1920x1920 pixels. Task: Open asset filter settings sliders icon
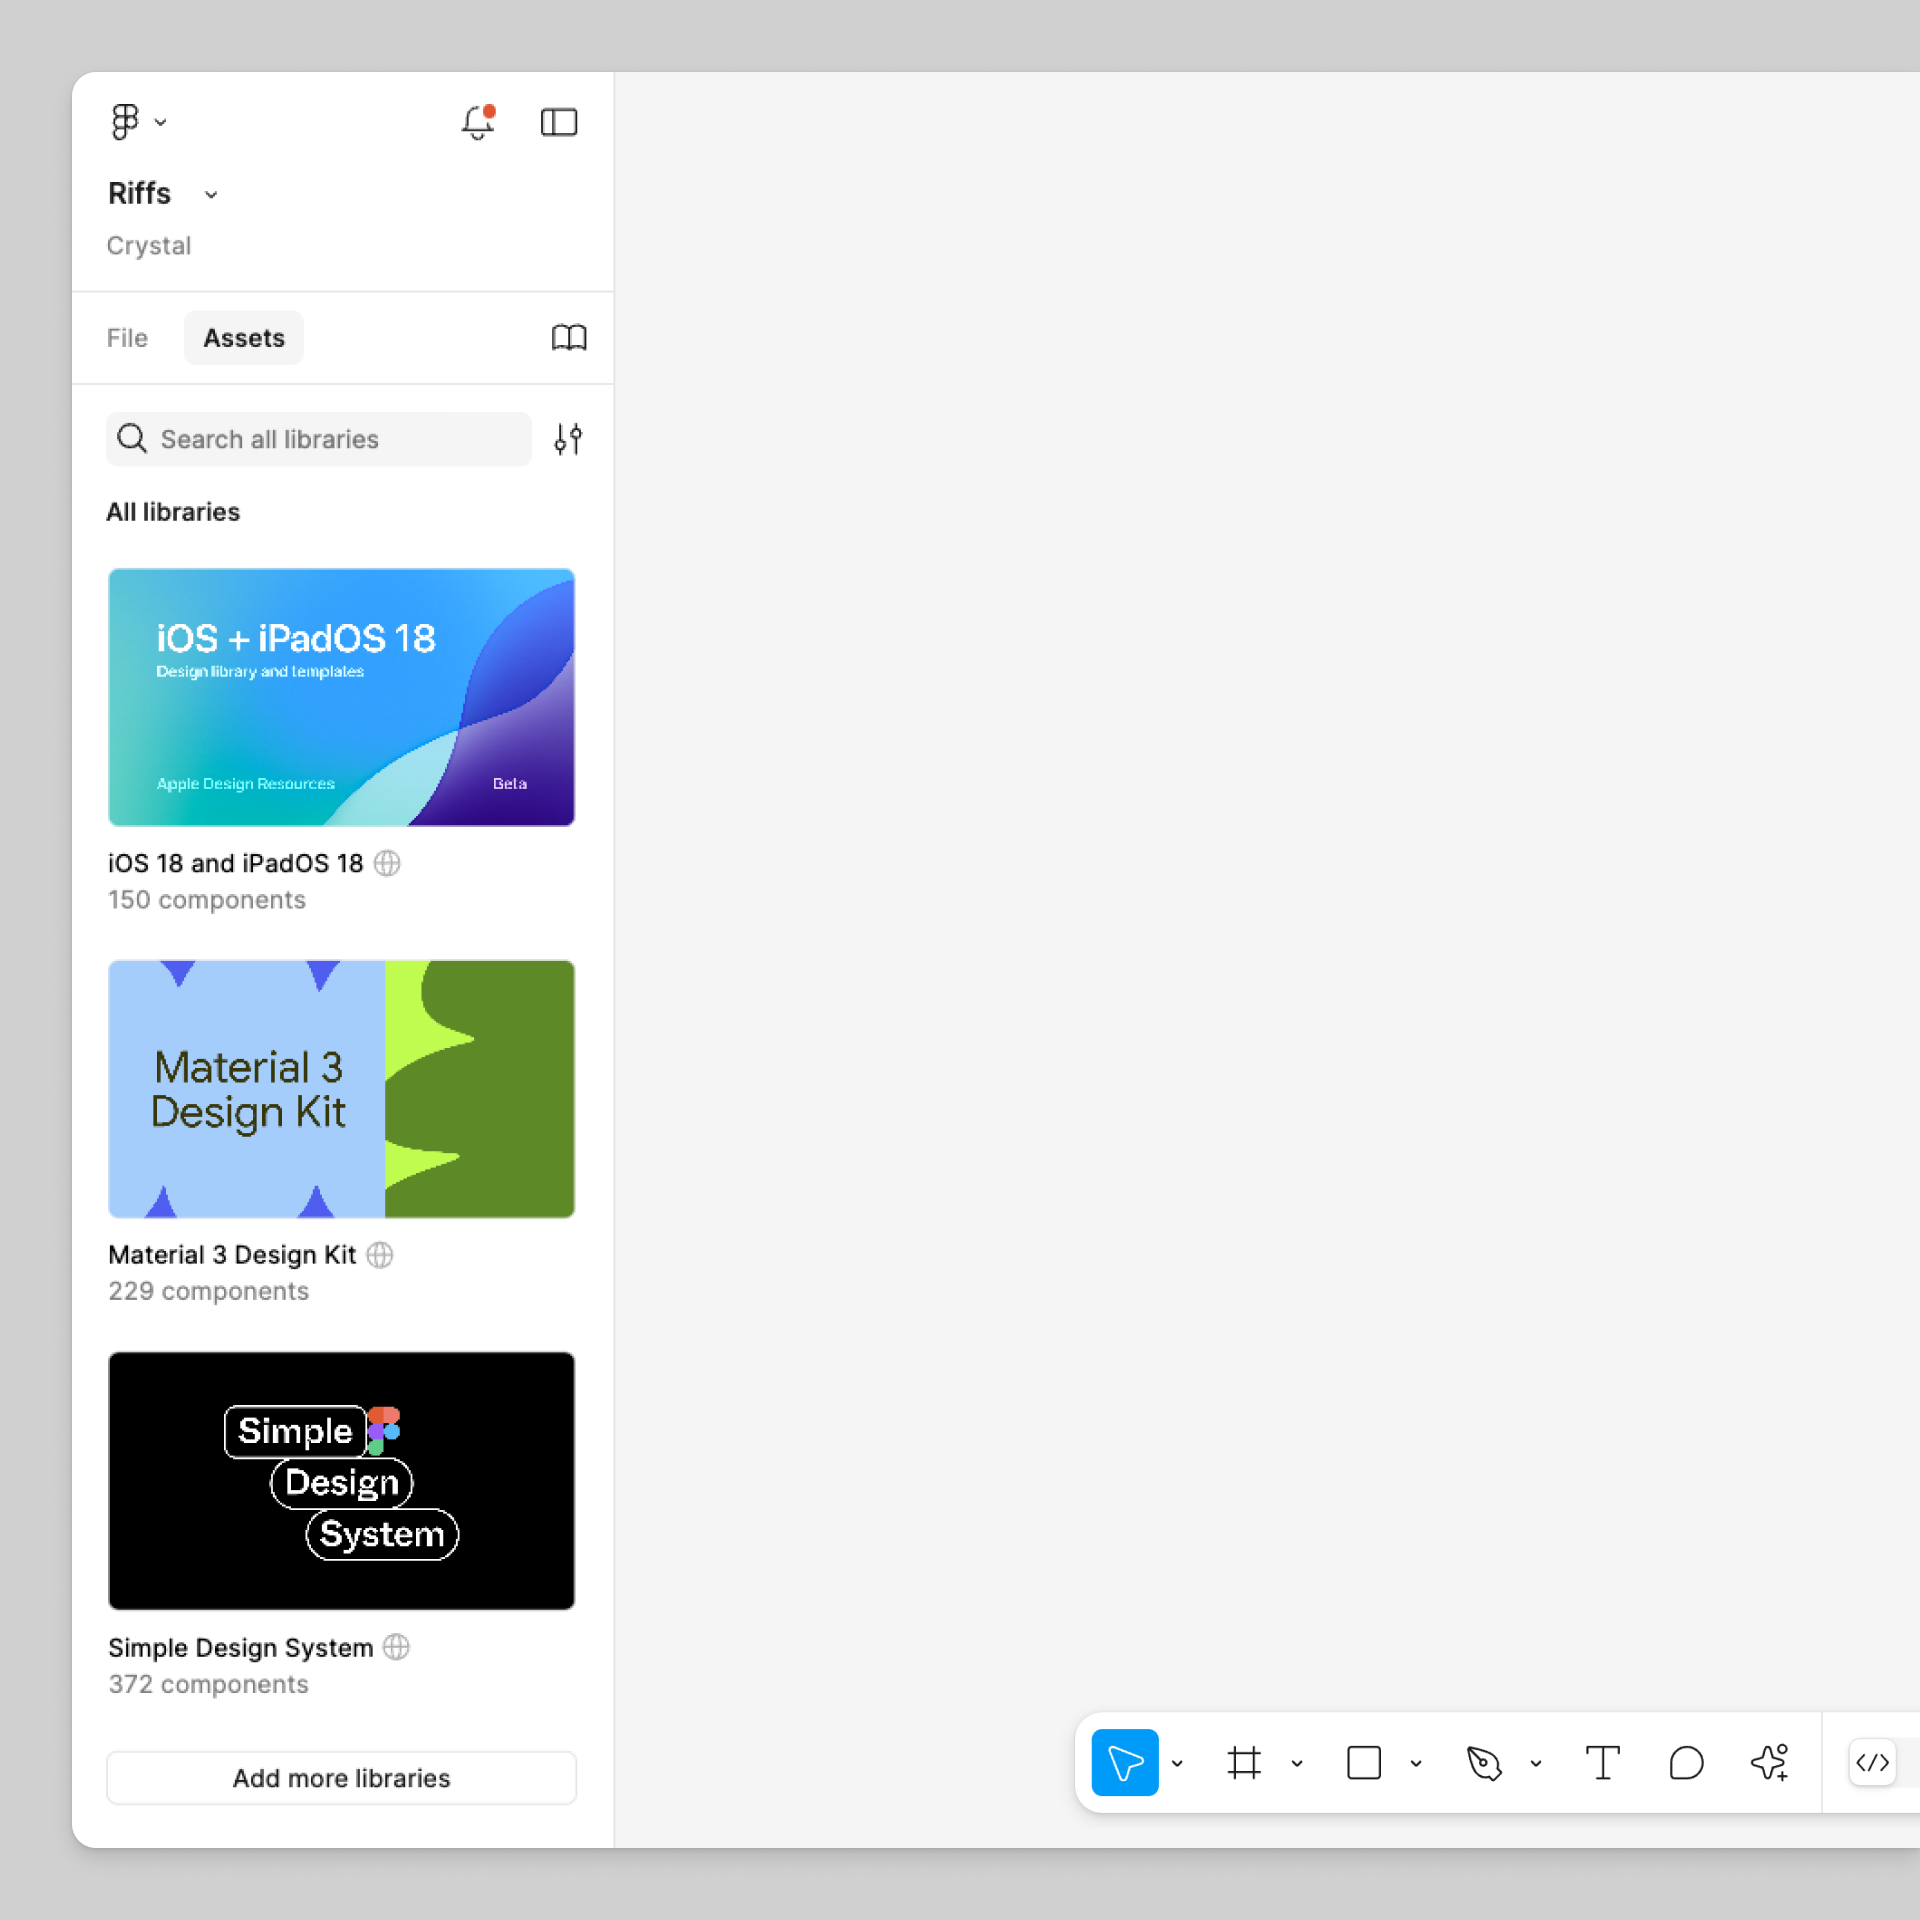pos(568,439)
